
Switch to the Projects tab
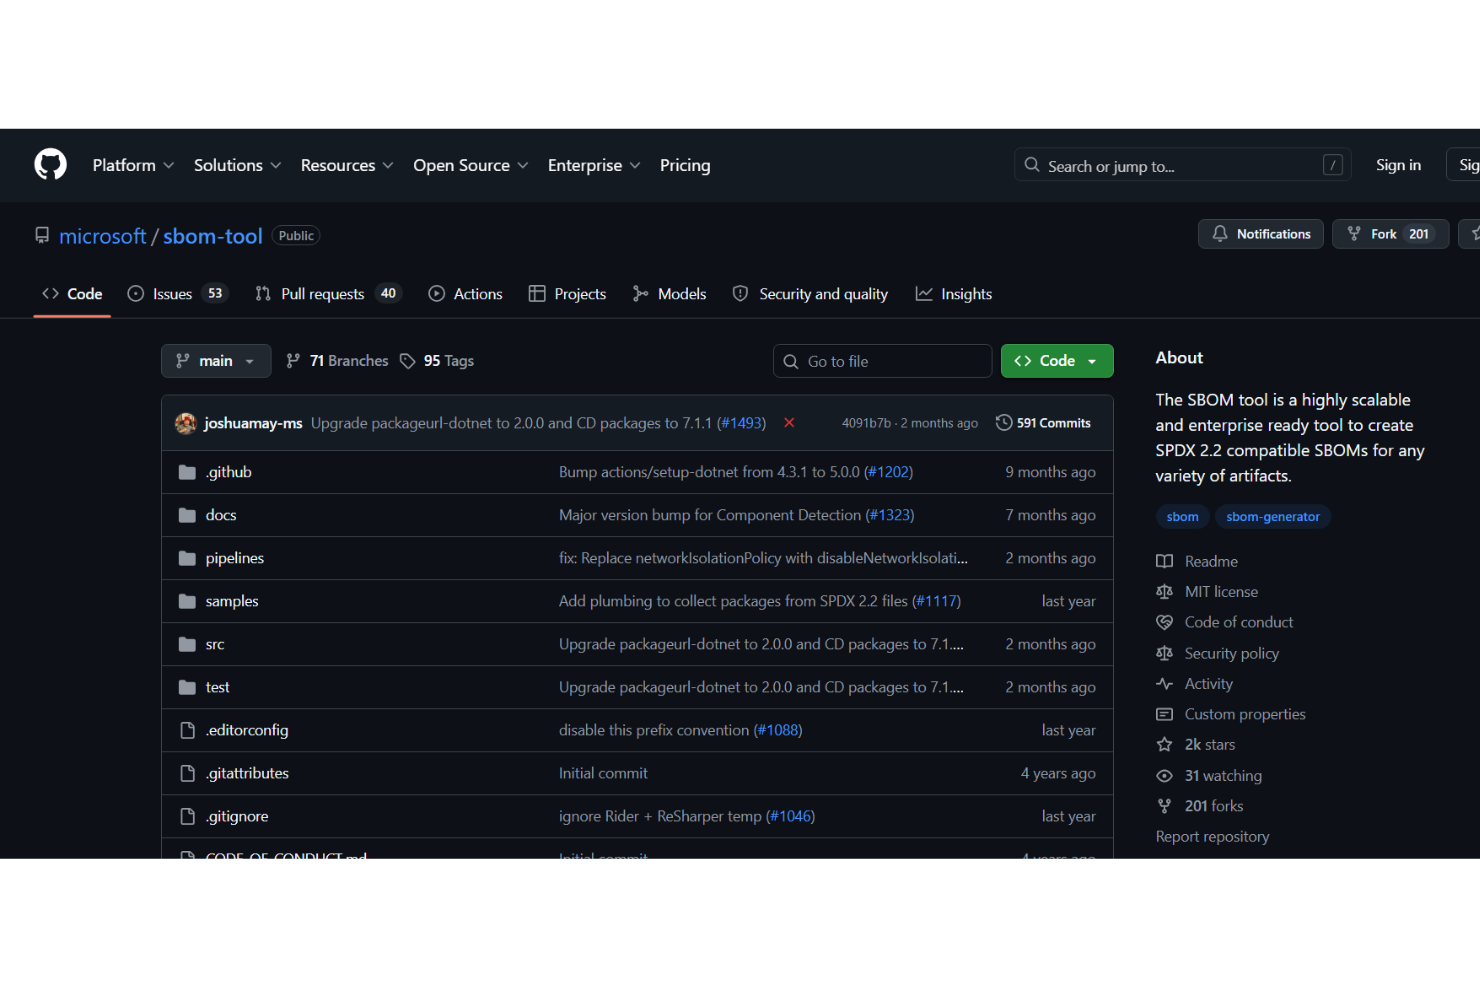pyautogui.click(x=567, y=294)
